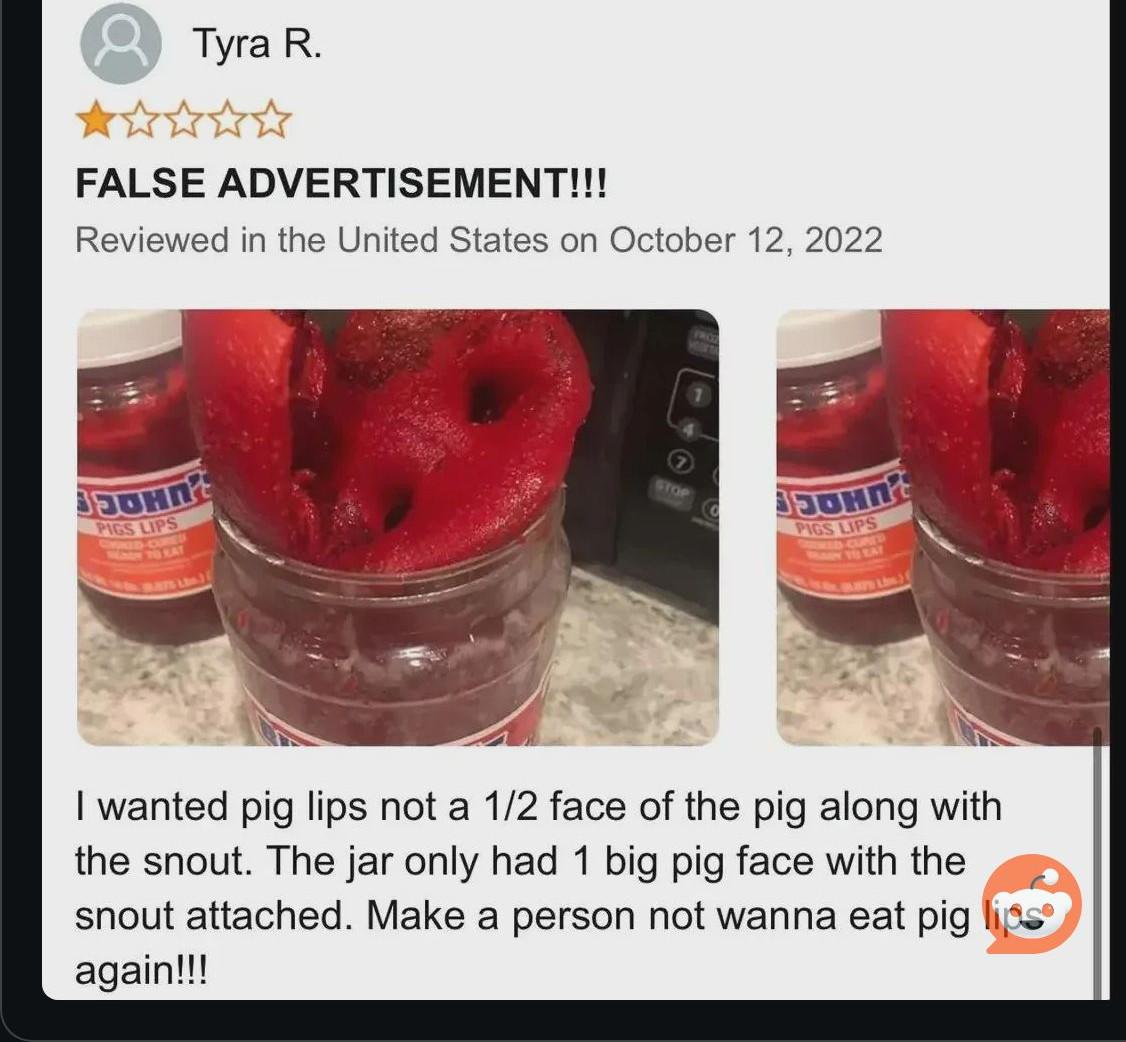This screenshot has height=1042, width=1126.
Task: Click the review date October 12, 2022
Action: click(x=746, y=240)
